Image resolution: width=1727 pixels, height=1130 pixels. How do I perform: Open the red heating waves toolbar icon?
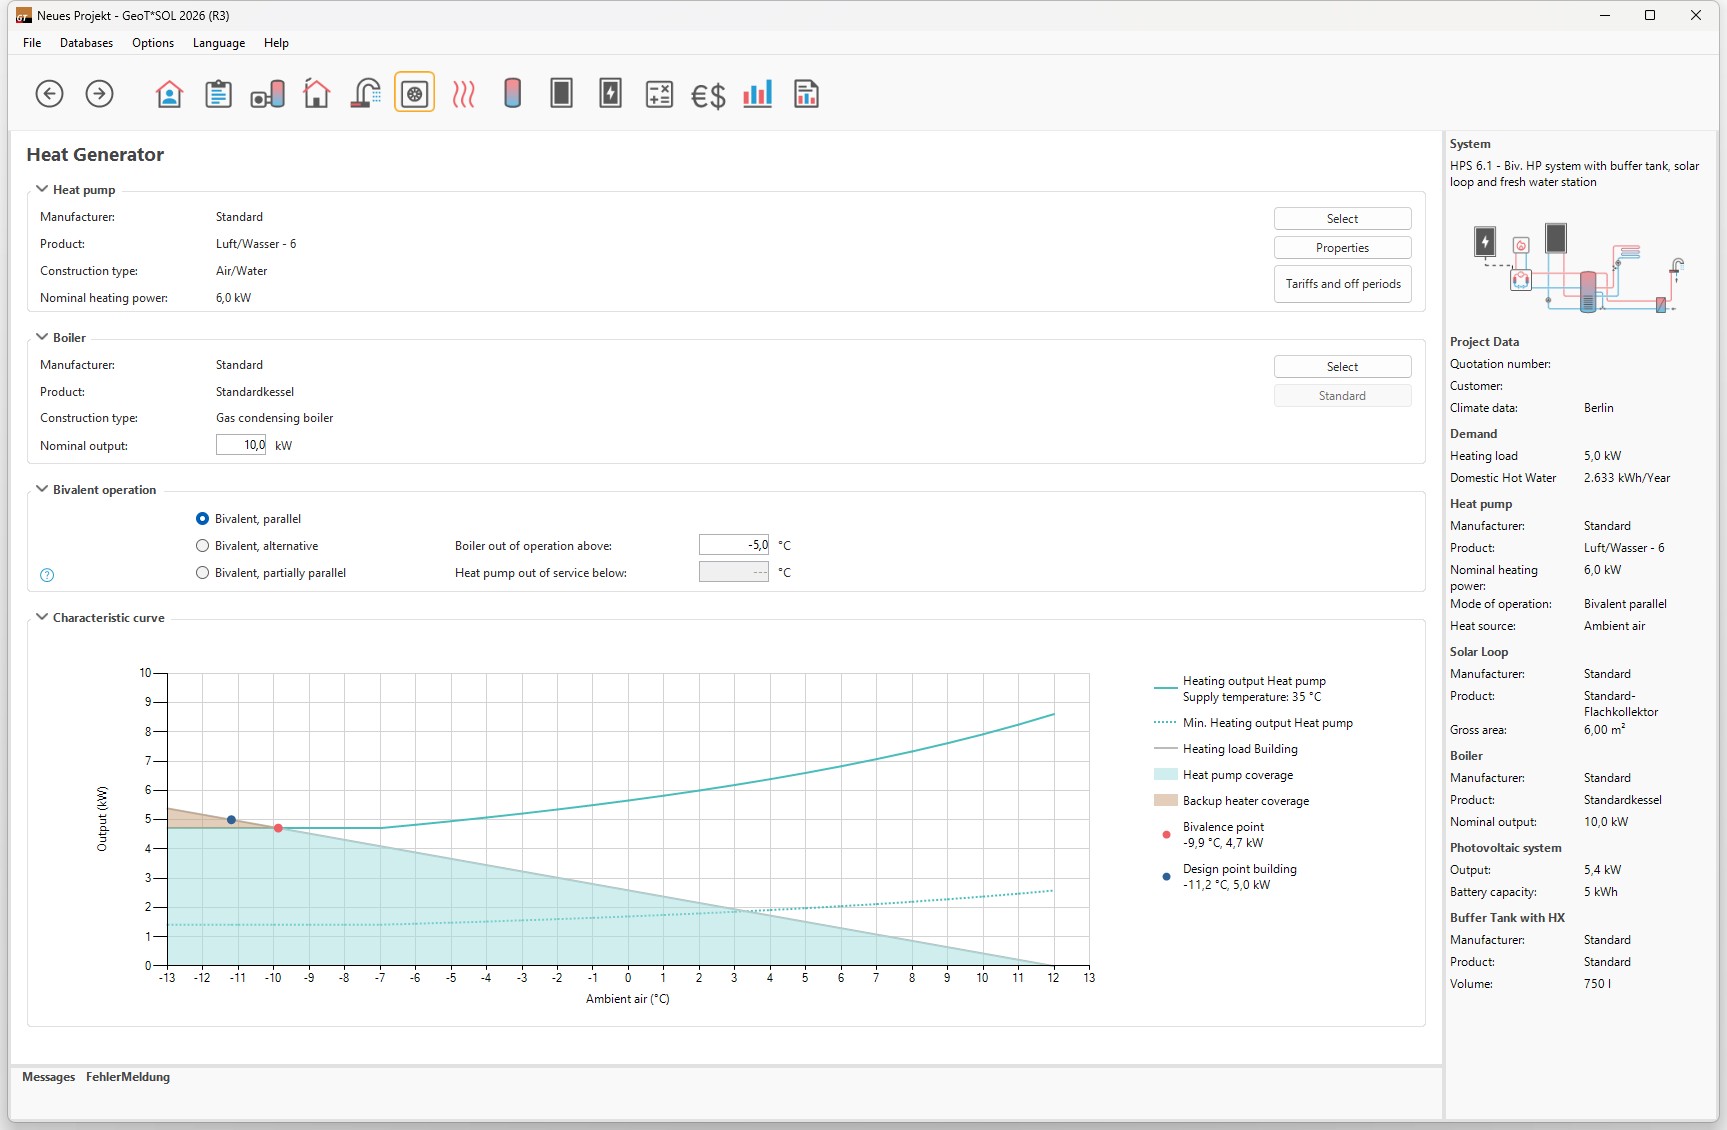[x=463, y=94]
